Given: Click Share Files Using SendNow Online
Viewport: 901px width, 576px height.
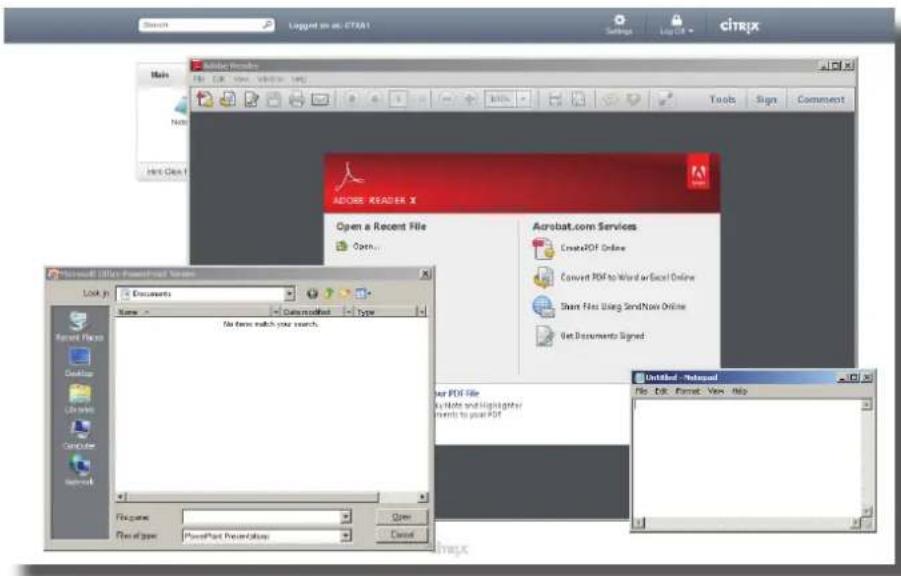Looking at the screenshot, I should coord(623,306).
